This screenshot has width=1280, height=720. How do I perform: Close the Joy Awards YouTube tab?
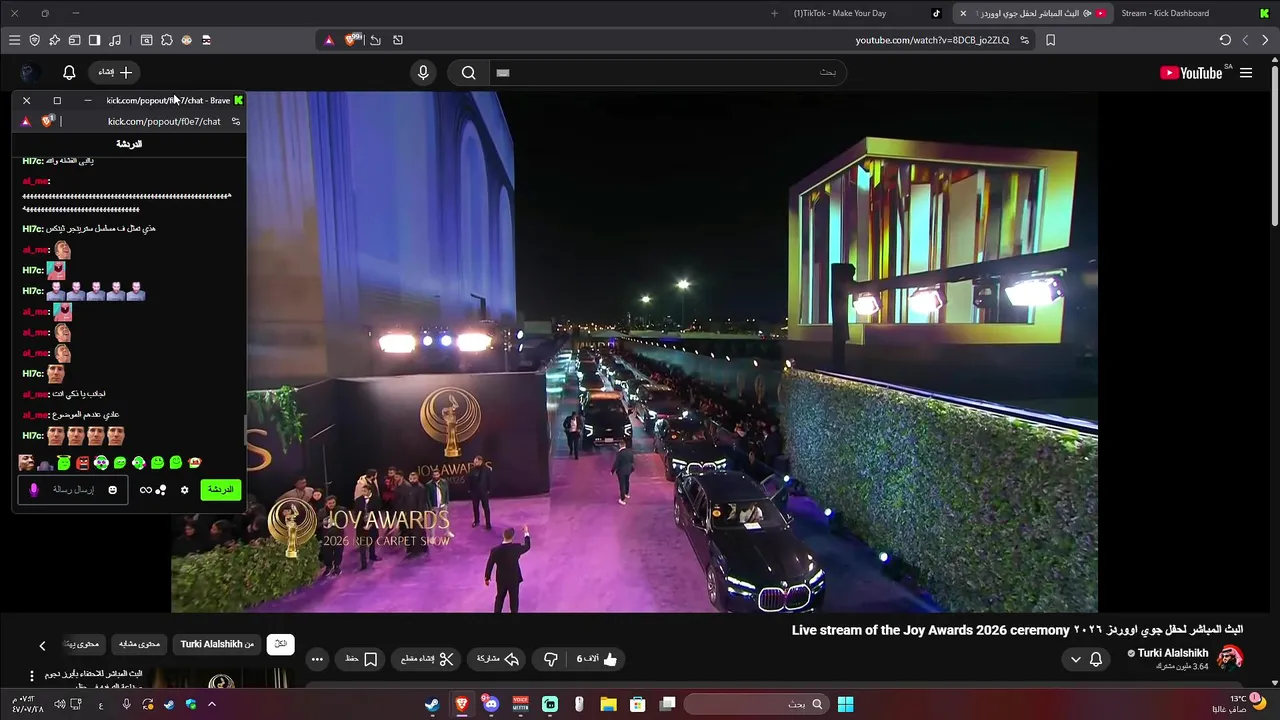pyautogui.click(x=963, y=13)
